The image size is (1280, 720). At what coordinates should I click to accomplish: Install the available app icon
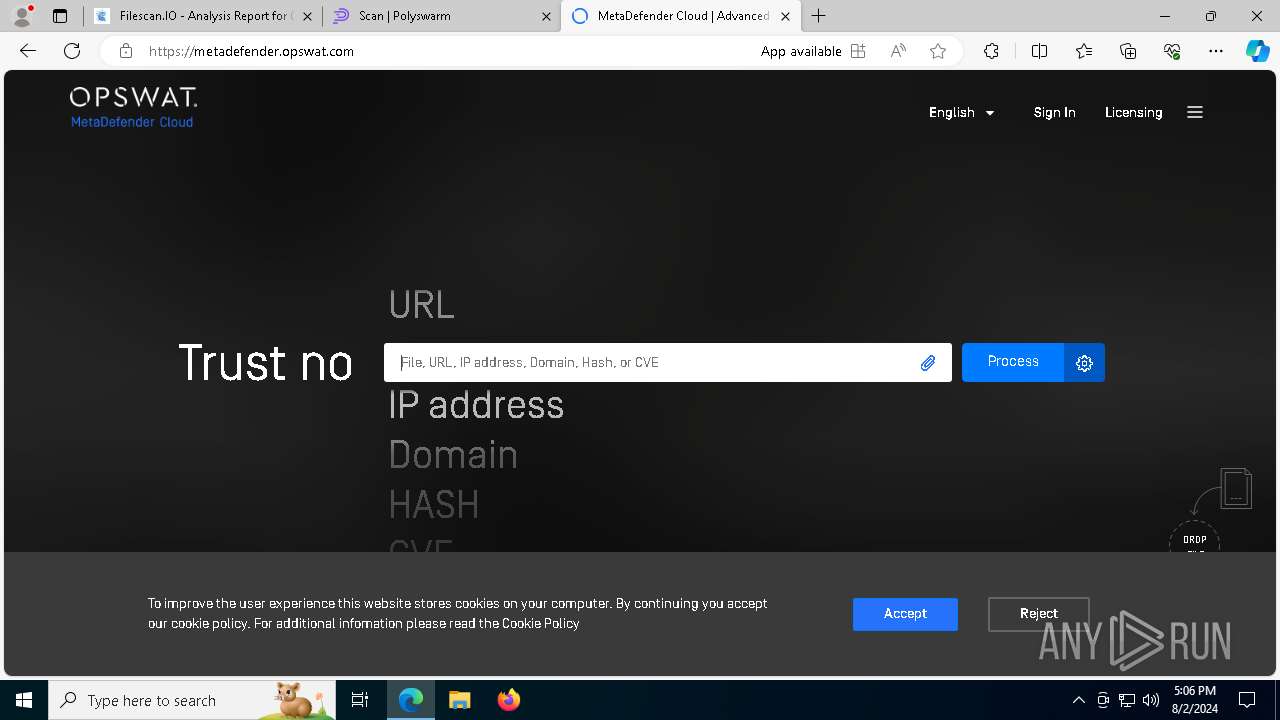[858, 51]
